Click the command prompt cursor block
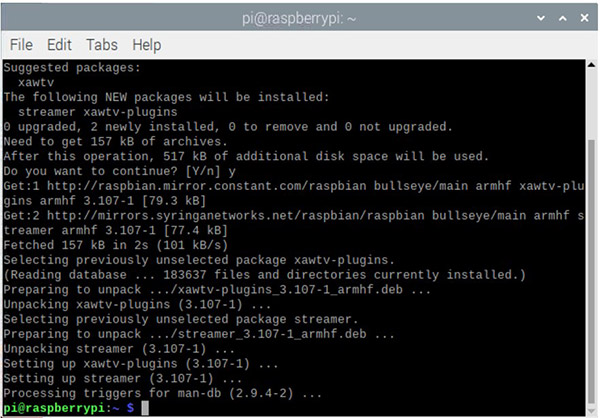The height and width of the screenshot is (418, 600). point(145,408)
